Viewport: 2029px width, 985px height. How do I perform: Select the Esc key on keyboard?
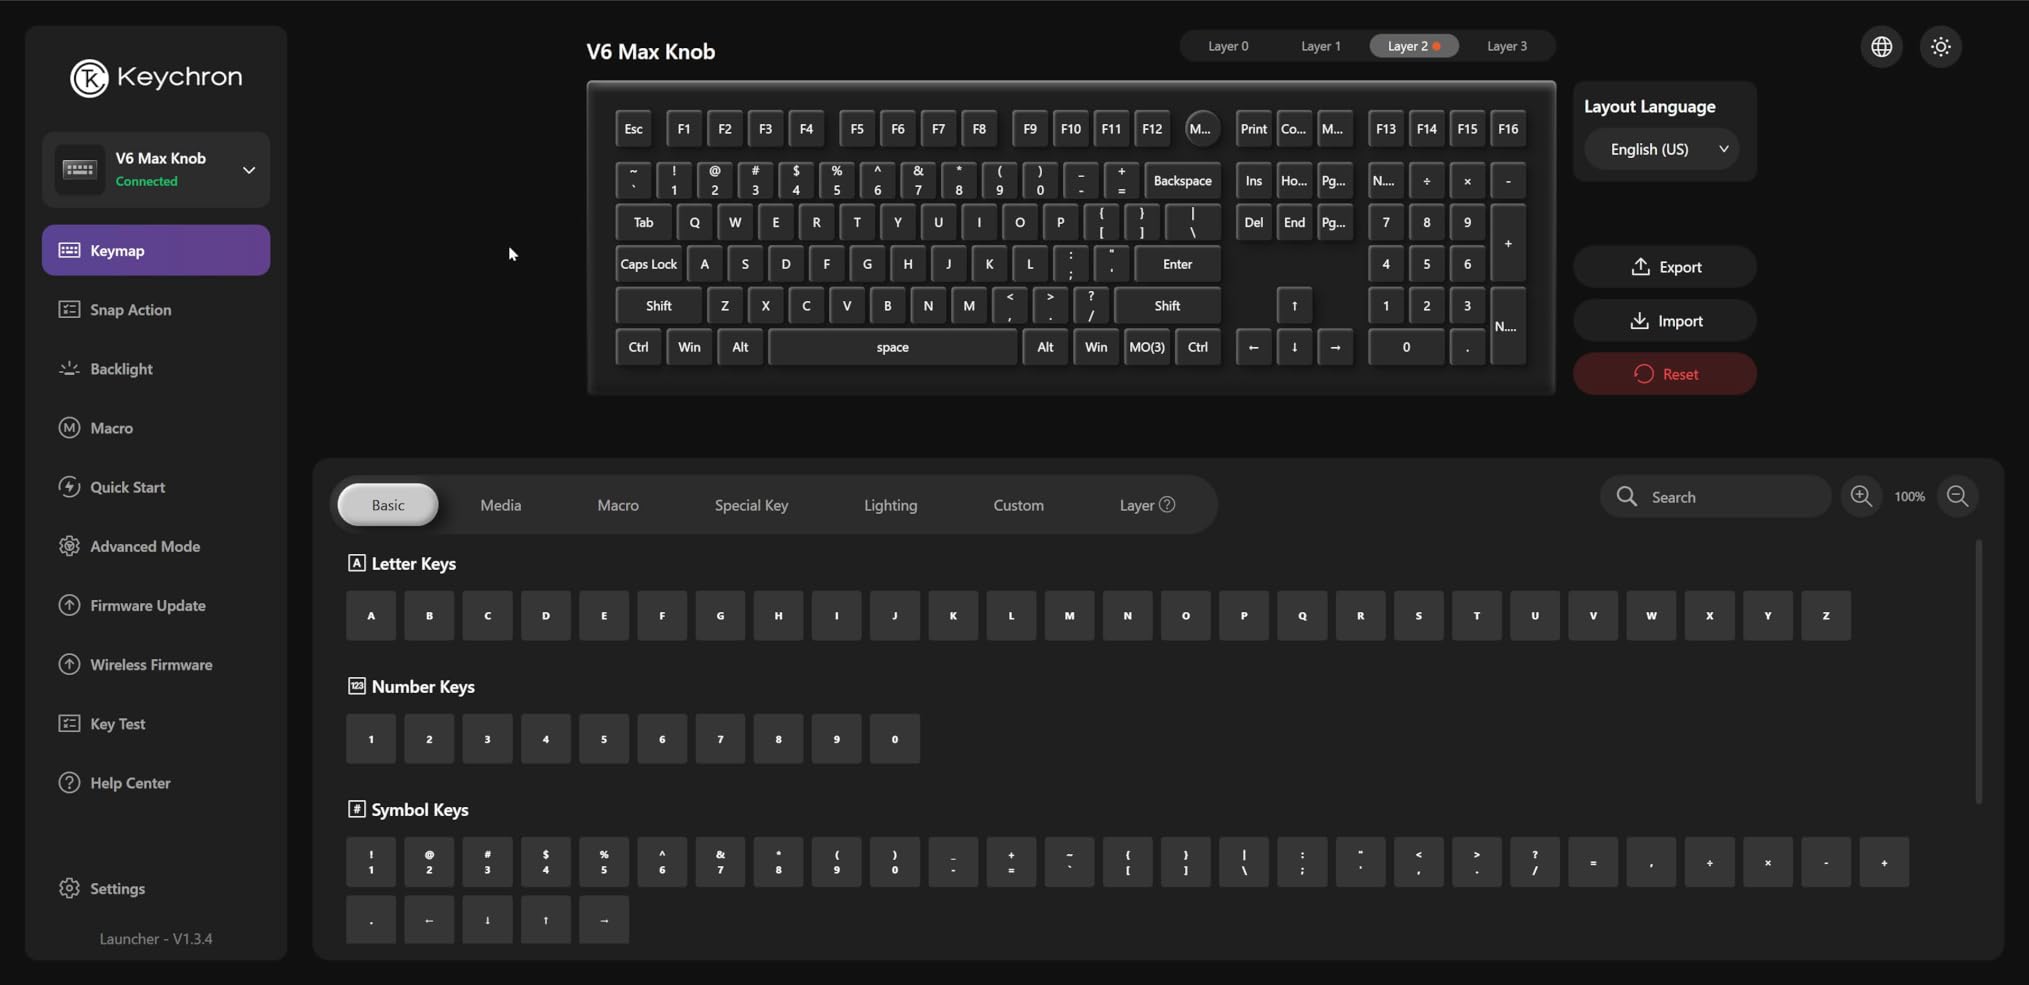point(633,128)
